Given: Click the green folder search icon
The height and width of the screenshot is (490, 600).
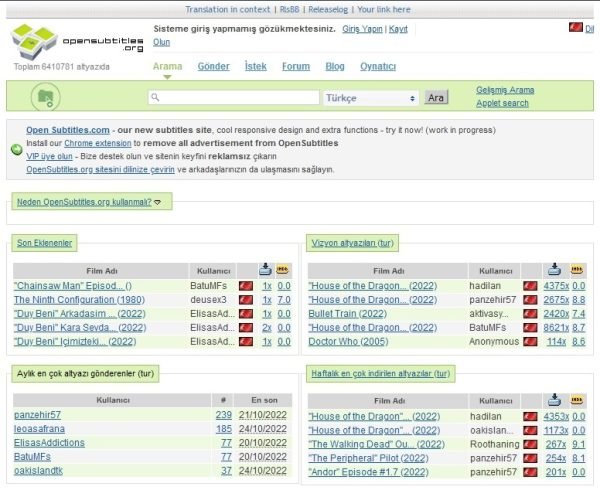Looking at the screenshot, I should coord(46,97).
